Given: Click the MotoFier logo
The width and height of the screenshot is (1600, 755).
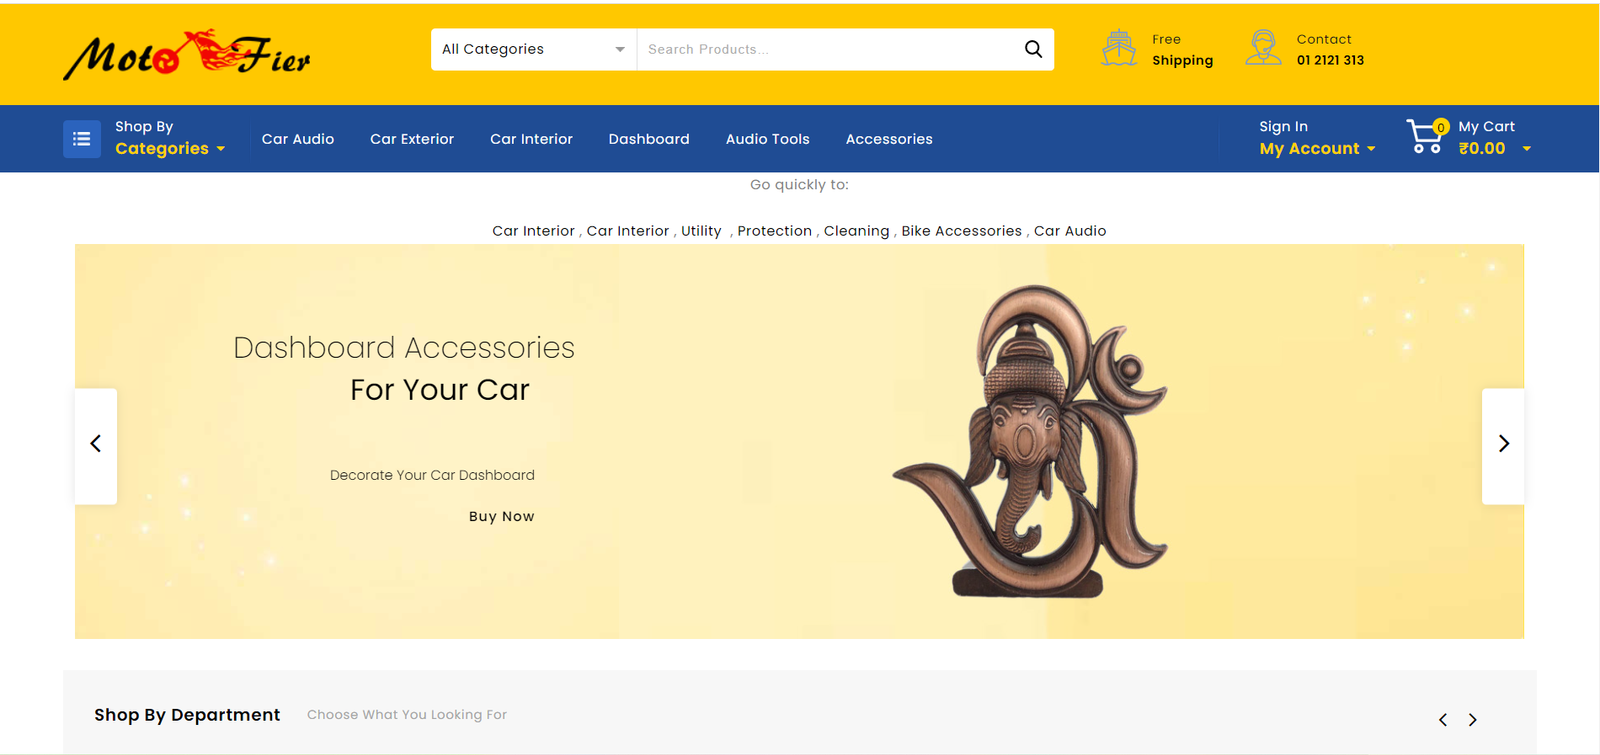Looking at the screenshot, I should pos(187,55).
